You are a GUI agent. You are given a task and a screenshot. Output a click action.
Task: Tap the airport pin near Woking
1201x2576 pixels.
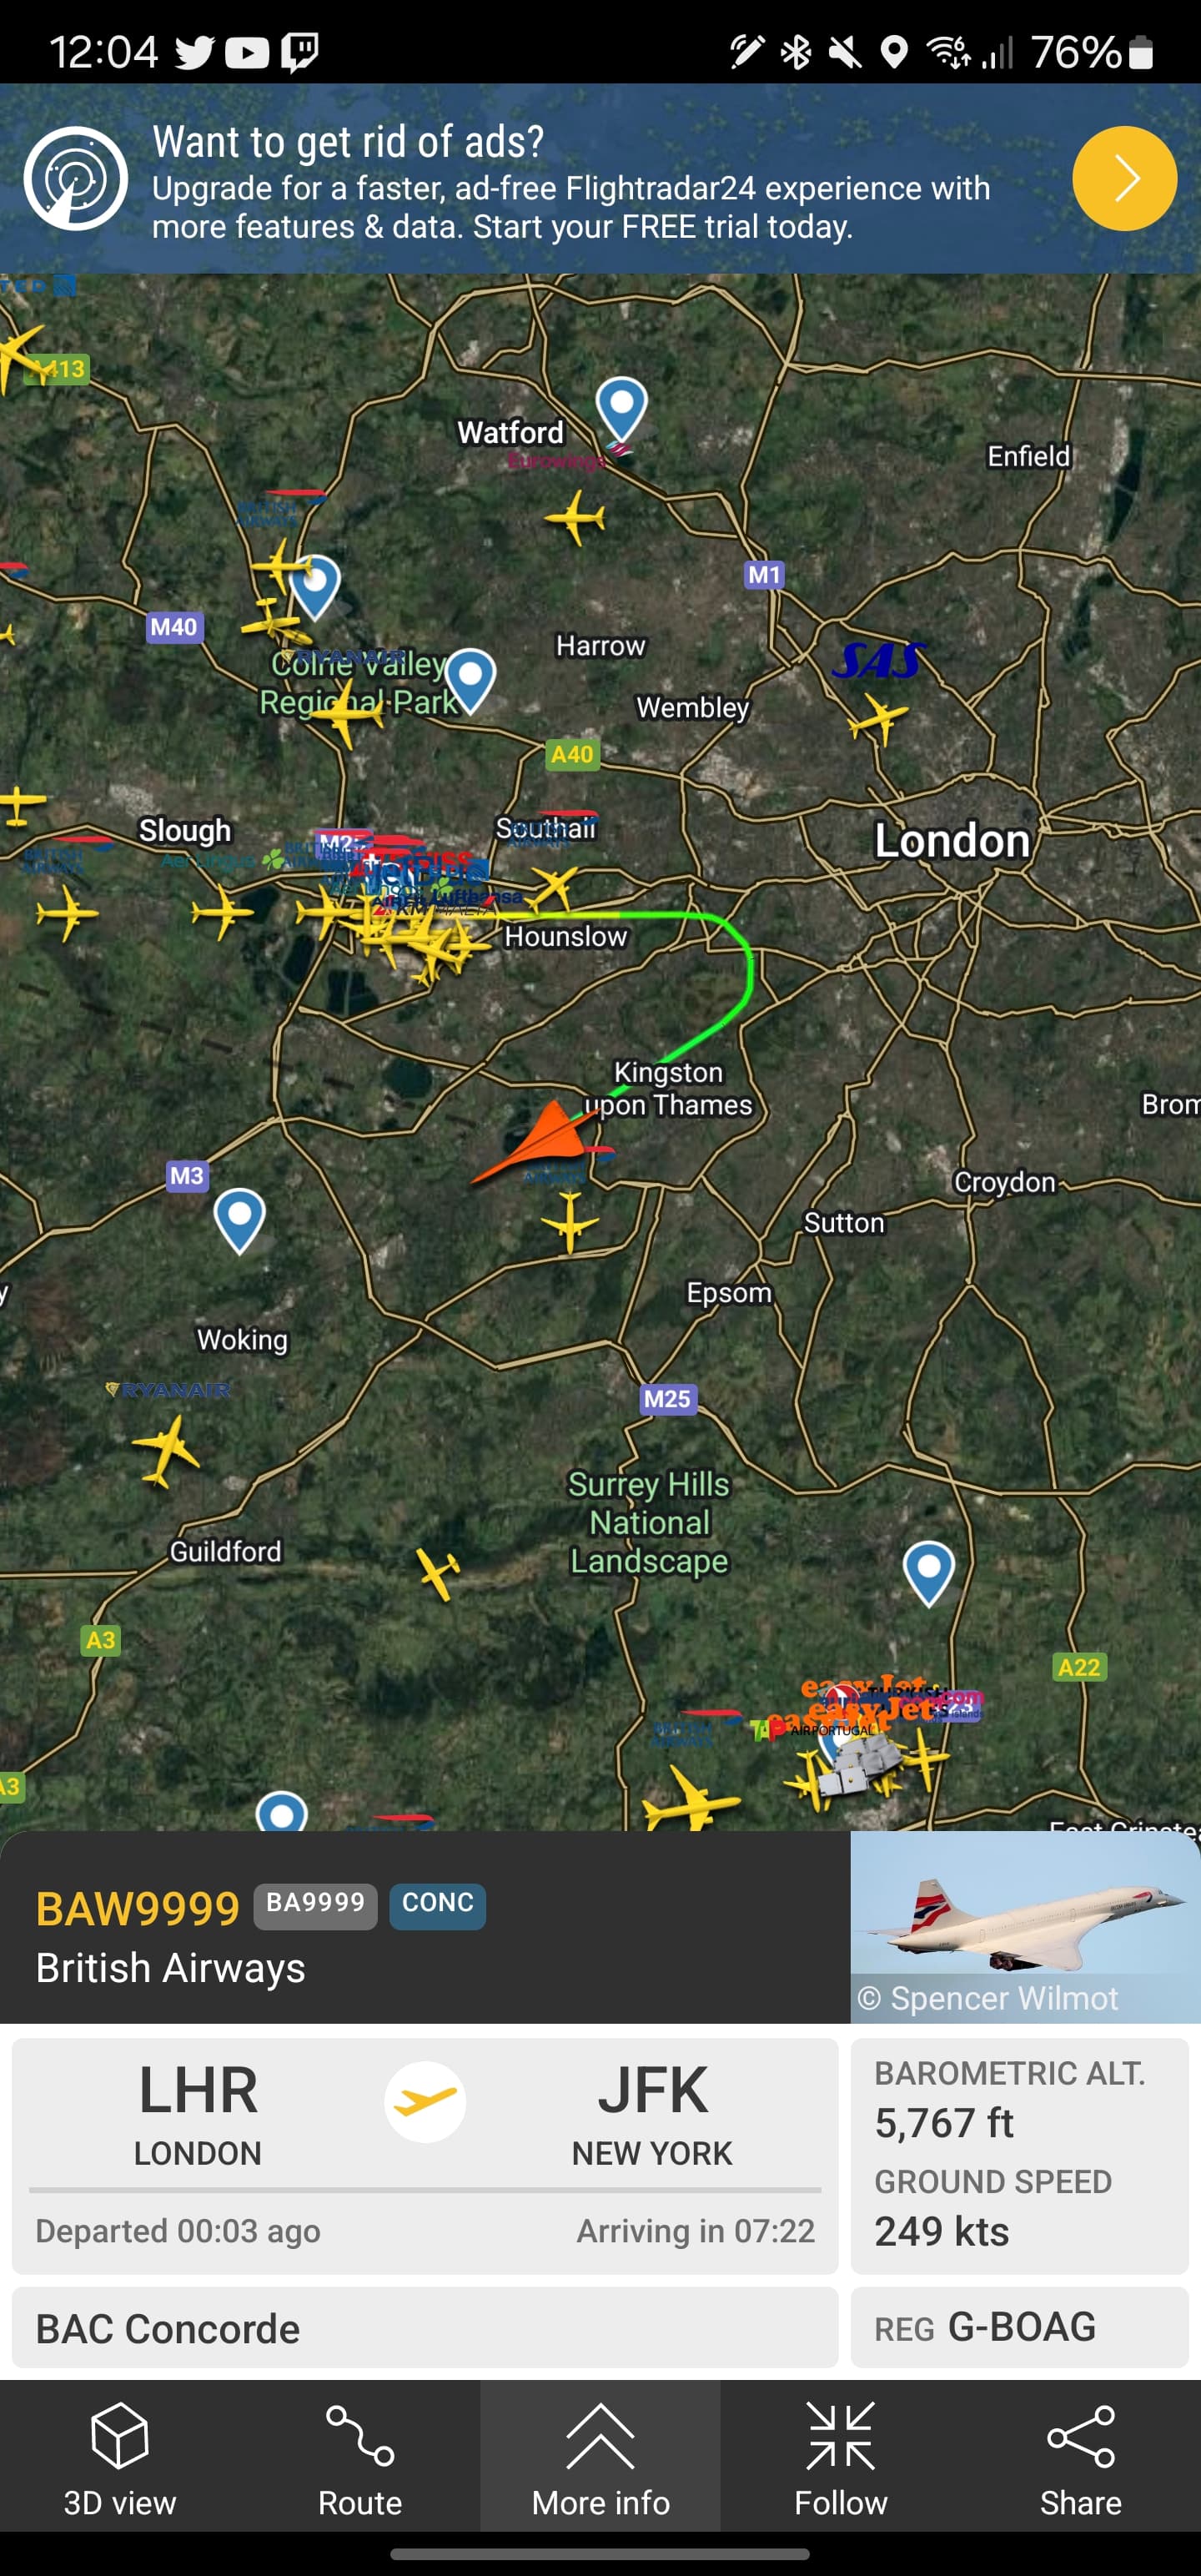click(x=239, y=1220)
